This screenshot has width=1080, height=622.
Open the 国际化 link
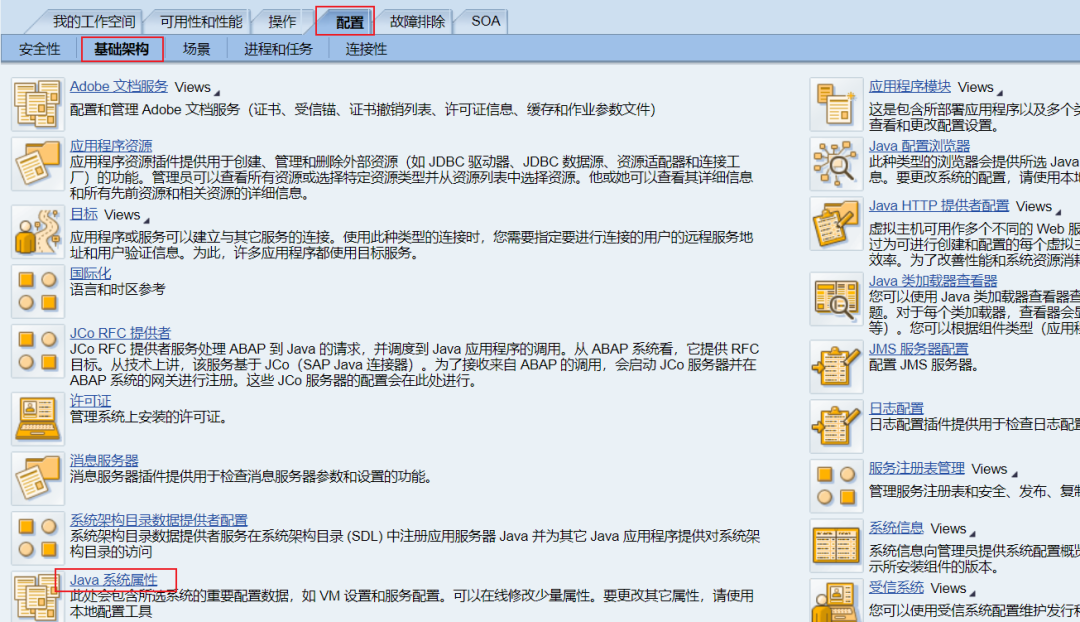click(90, 273)
